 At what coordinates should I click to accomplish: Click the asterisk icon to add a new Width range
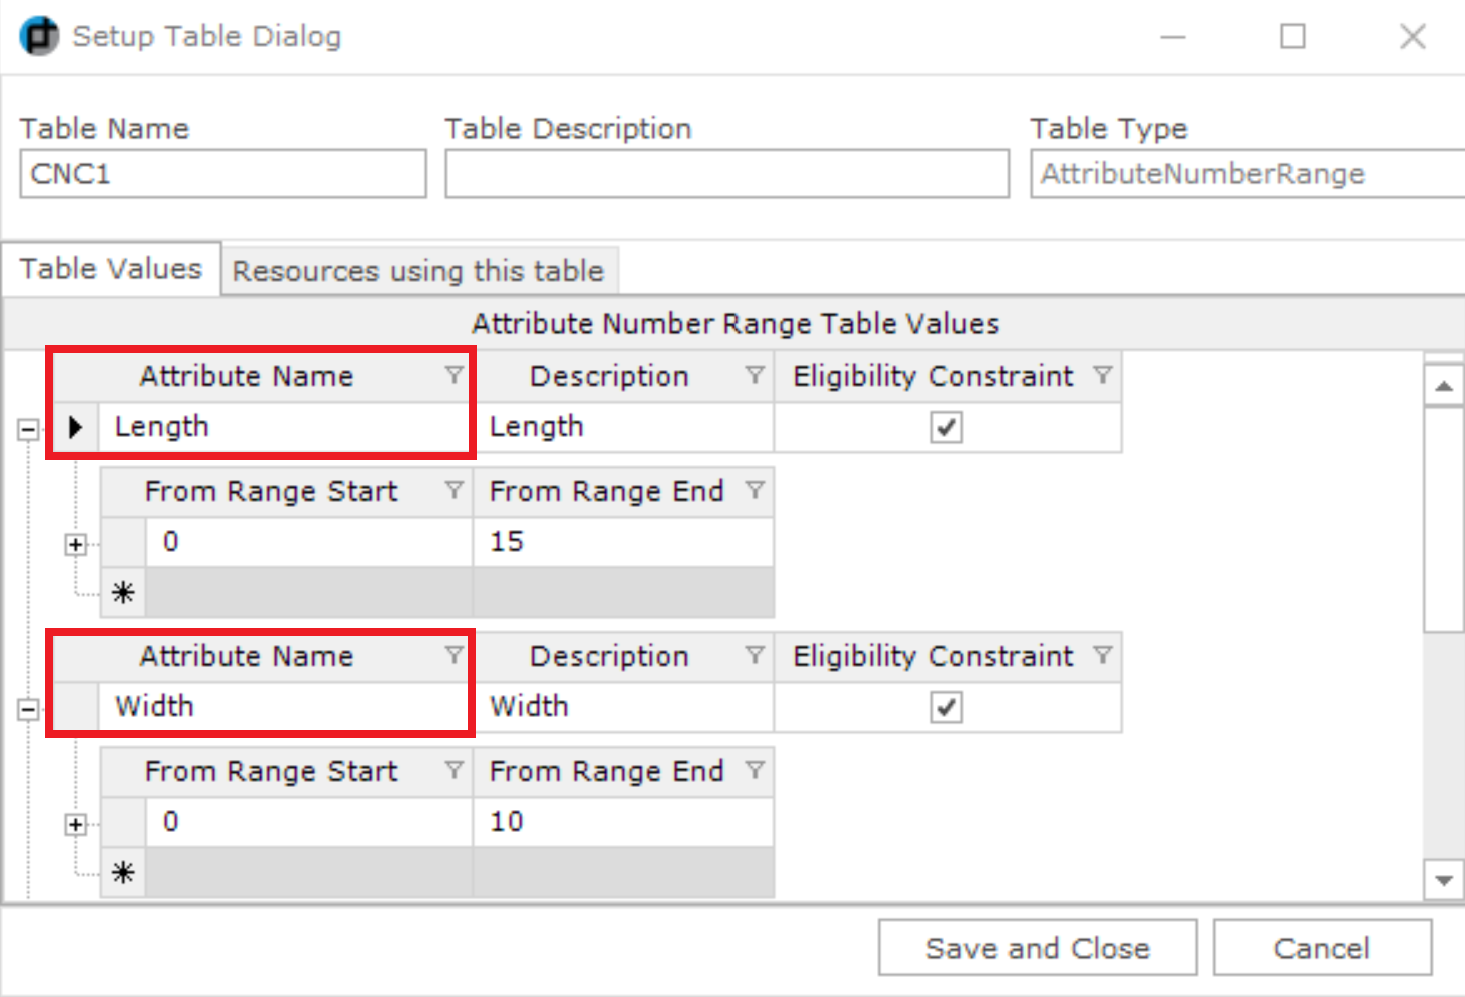pyautogui.click(x=122, y=872)
